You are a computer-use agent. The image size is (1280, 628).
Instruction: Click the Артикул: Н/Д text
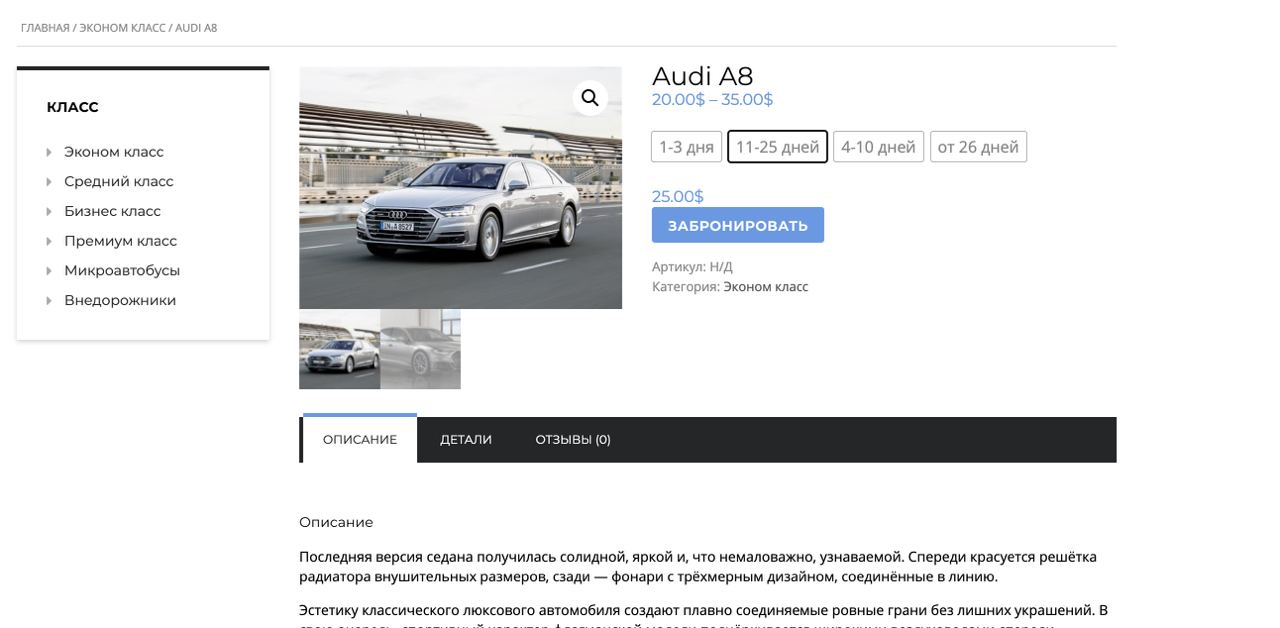692,267
